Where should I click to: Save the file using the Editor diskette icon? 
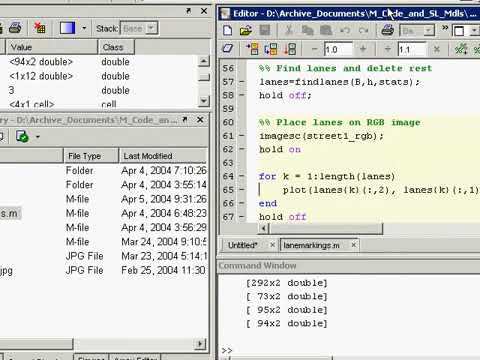click(265, 31)
